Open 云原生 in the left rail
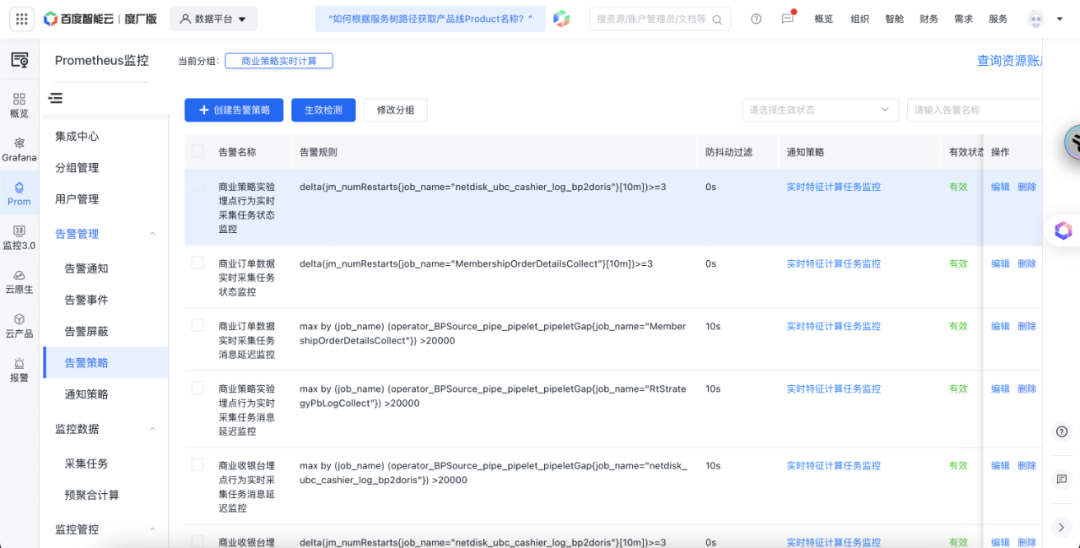1080x548 pixels. coord(19,282)
